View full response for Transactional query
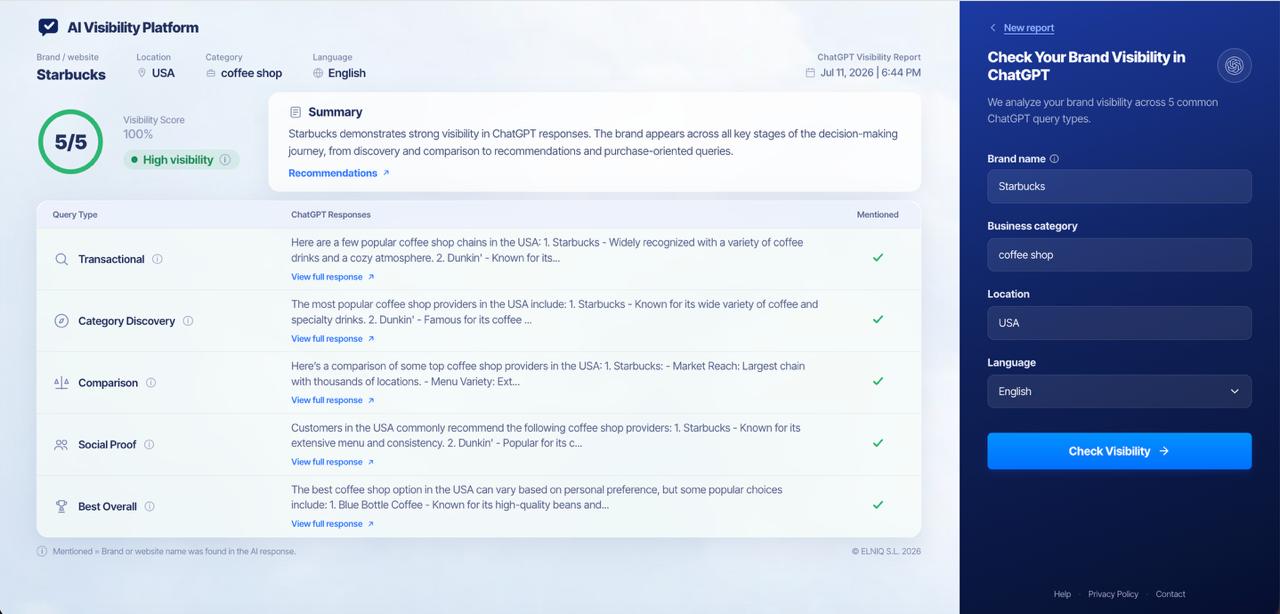Image resolution: width=1280 pixels, height=614 pixels. click(333, 277)
